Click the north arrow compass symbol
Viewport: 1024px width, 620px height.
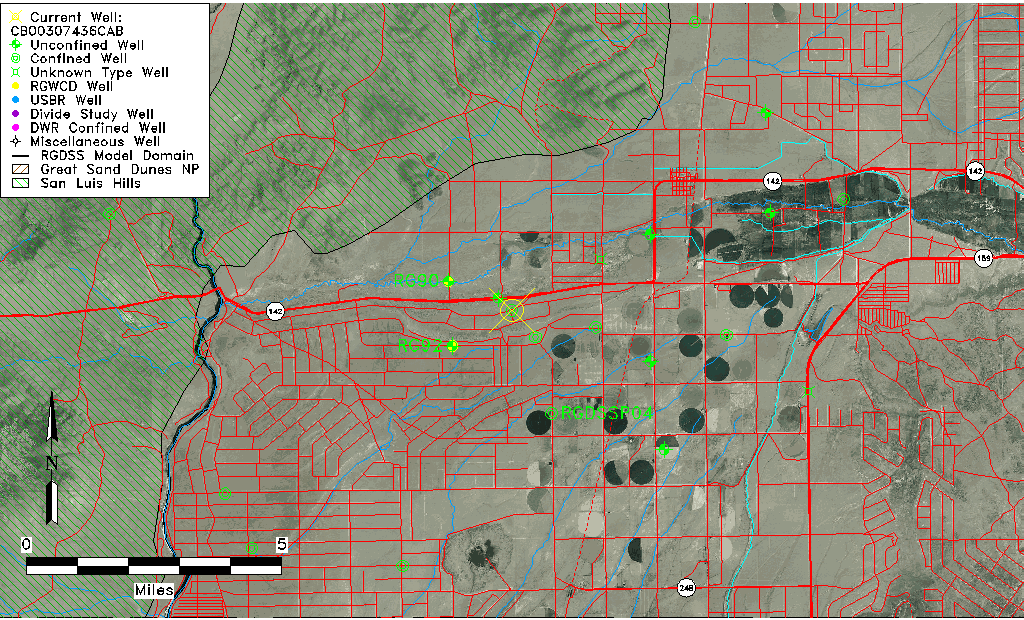pyautogui.click(x=51, y=460)
